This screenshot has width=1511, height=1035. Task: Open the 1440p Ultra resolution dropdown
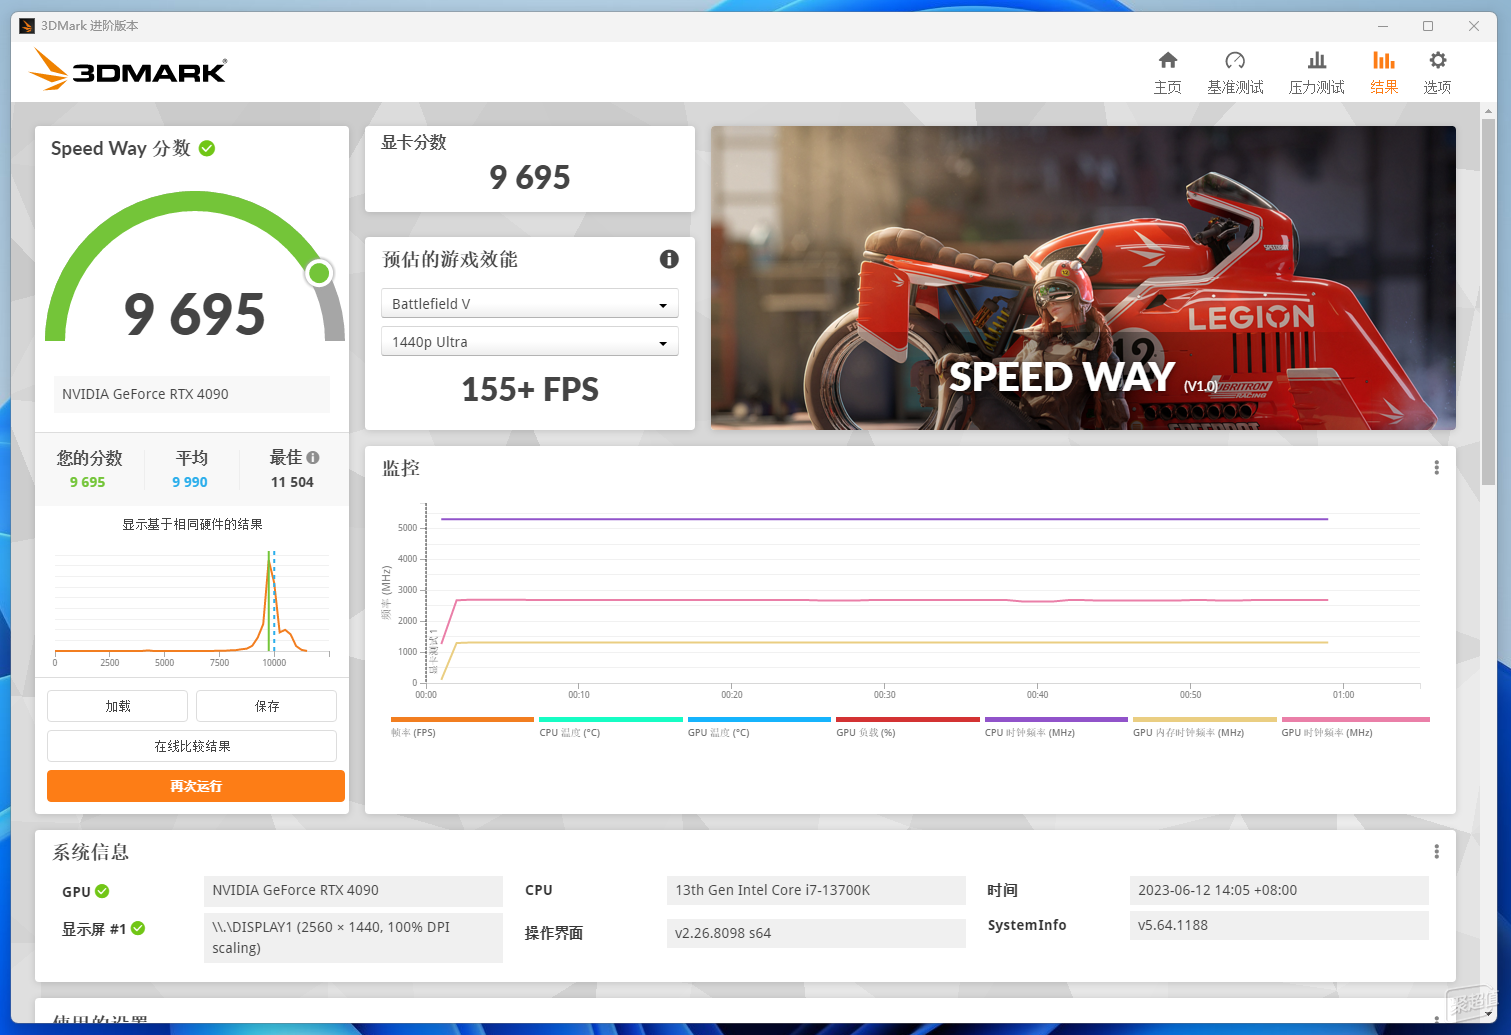click(x=530, y=341)
